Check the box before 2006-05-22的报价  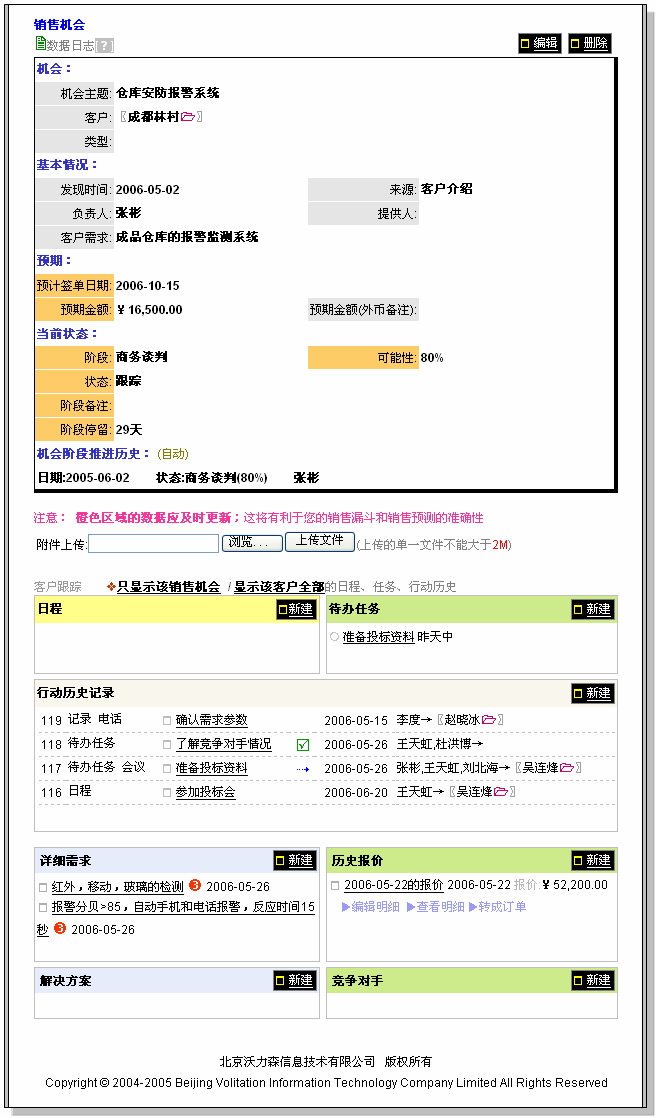coord(335,886)
